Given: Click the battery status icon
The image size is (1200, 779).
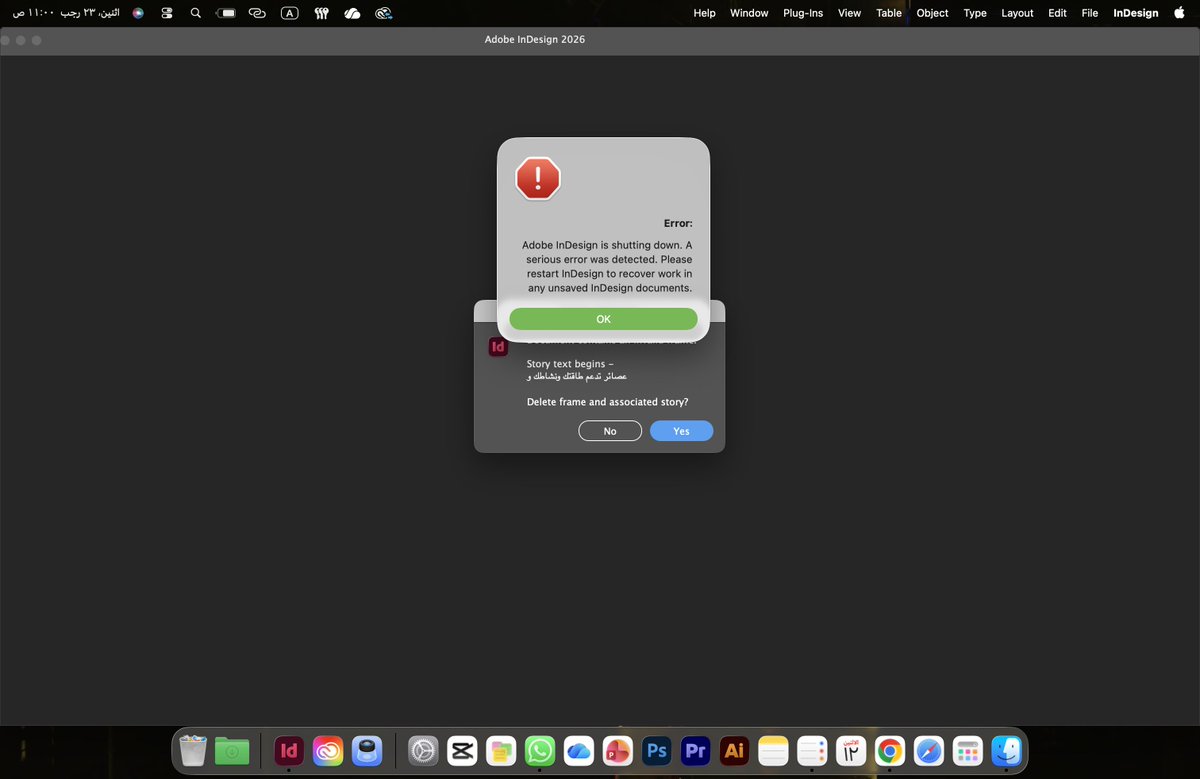Looking at the screenshot, I should pyautogui.click(x=227, y=13).
